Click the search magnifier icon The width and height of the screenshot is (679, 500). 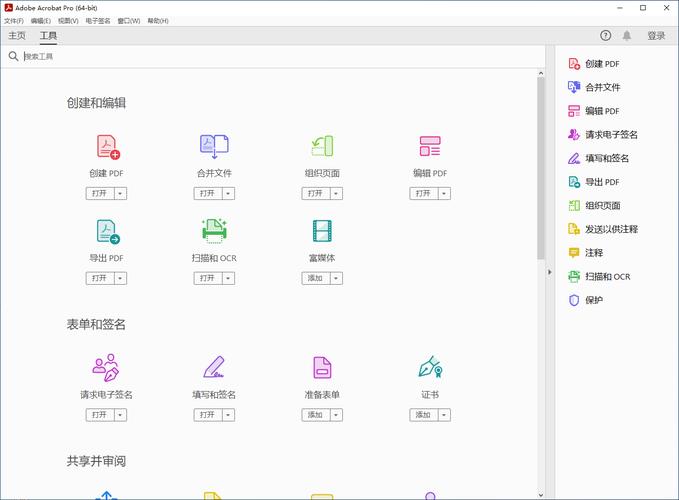13,56
